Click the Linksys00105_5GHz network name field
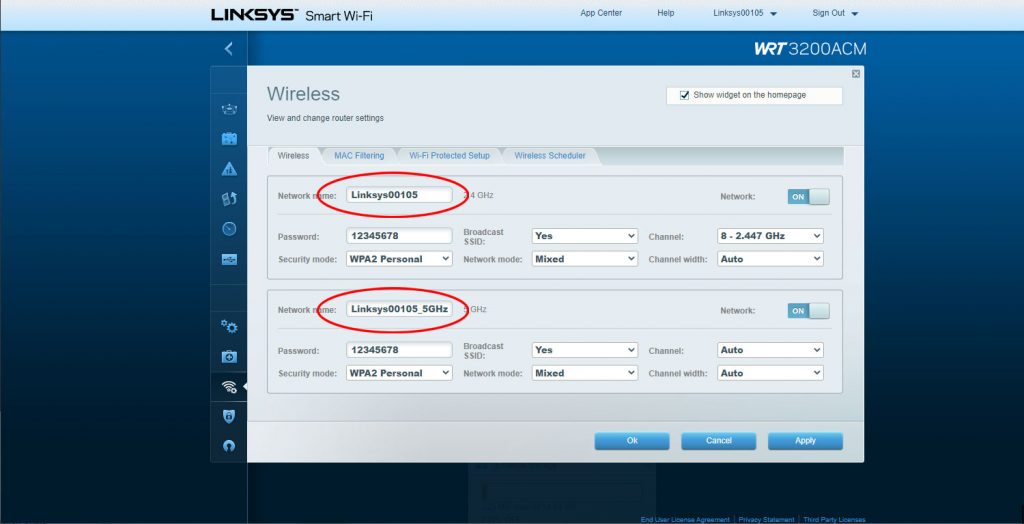This screenshot has width=1024, height=524. [x=399, y=309]
